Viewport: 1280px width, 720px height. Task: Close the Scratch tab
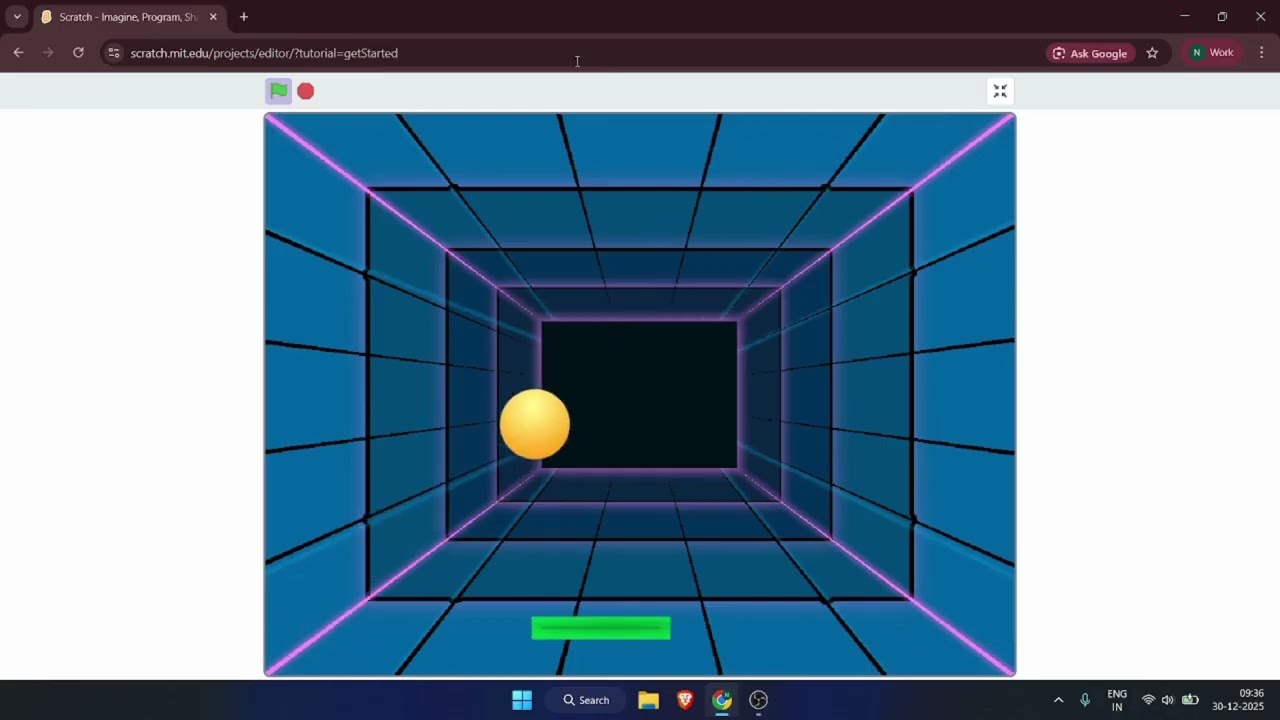(213, 17)
